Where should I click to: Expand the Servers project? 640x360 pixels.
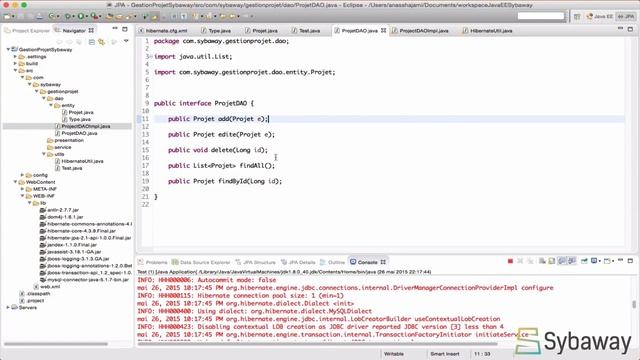8,307
